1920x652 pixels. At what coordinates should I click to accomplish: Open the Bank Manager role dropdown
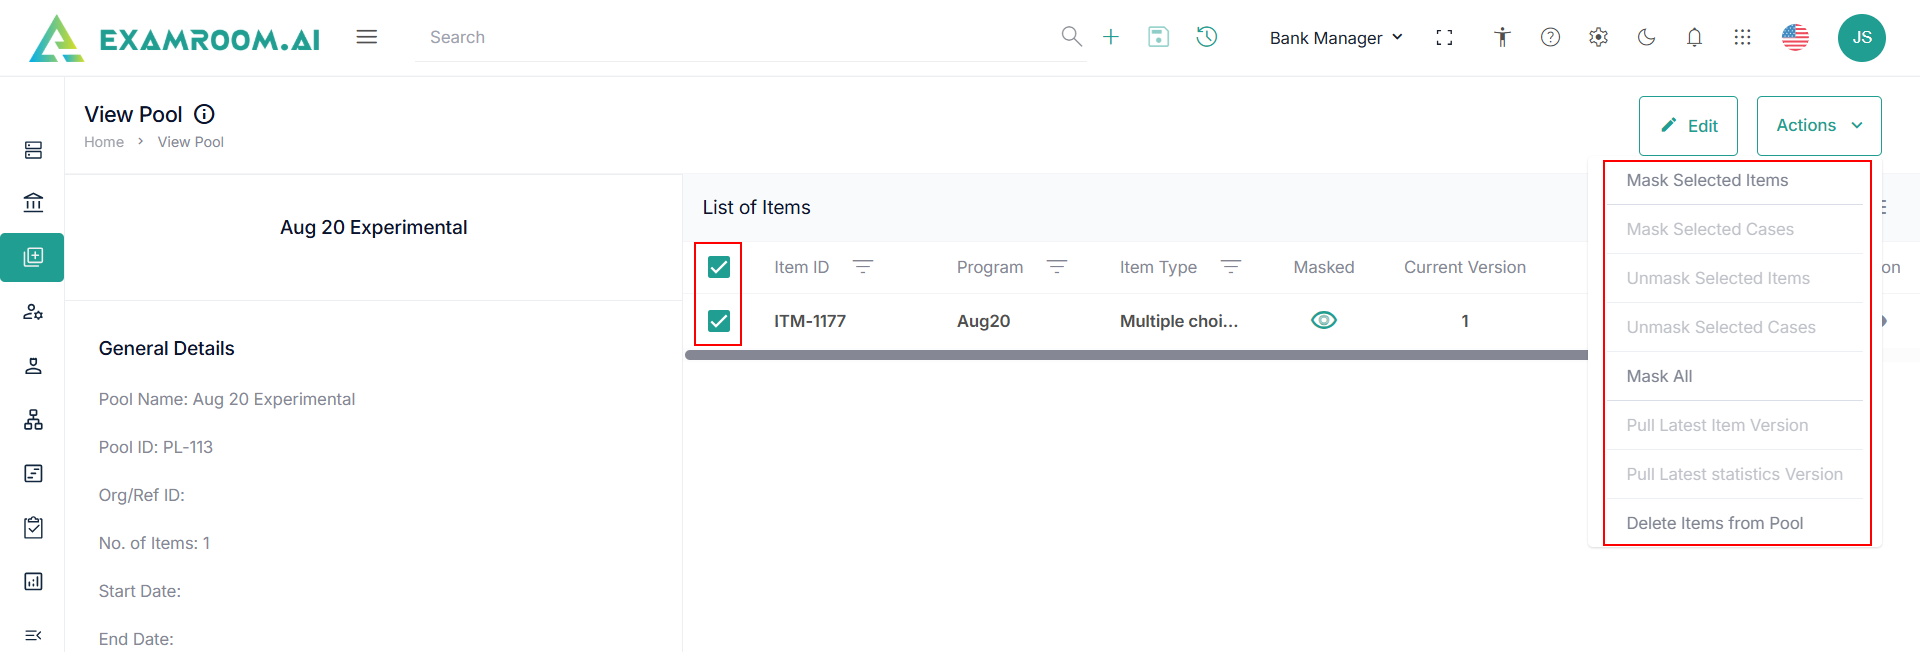pos(1336,38)
